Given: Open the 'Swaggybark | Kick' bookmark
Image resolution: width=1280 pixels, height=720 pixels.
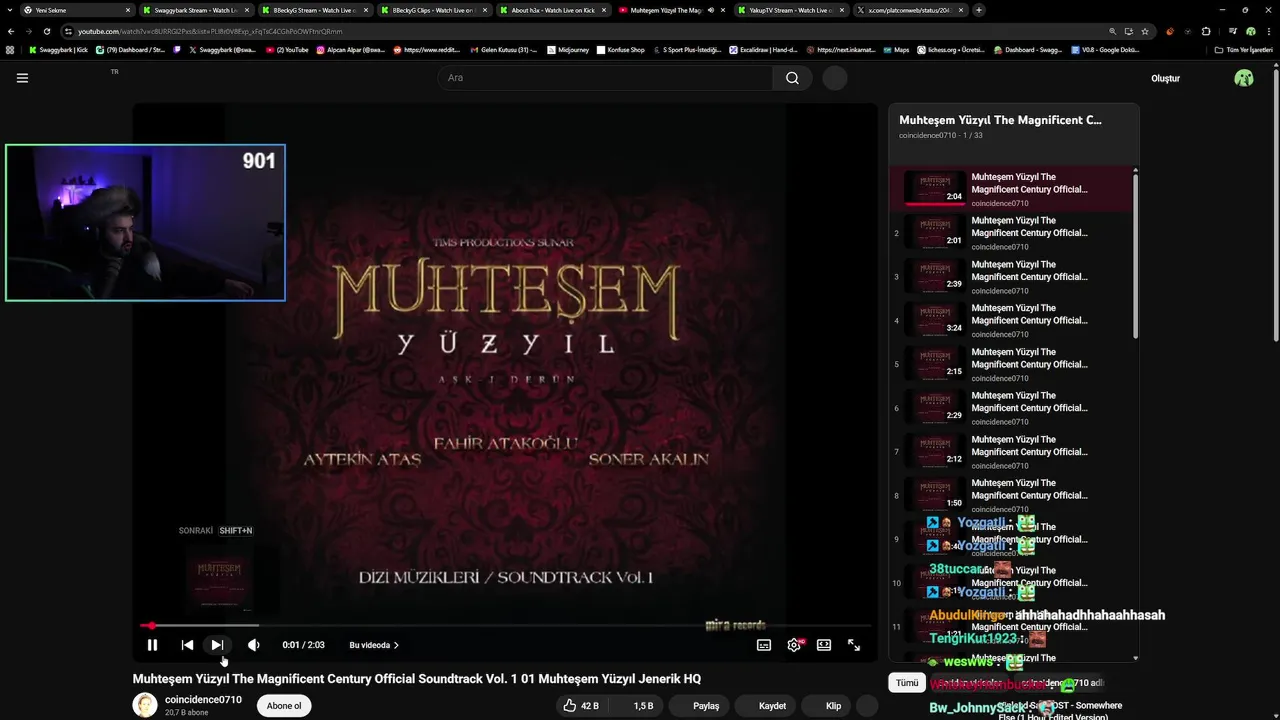Looking at the screenshot, I should click(x=58, y=49).
